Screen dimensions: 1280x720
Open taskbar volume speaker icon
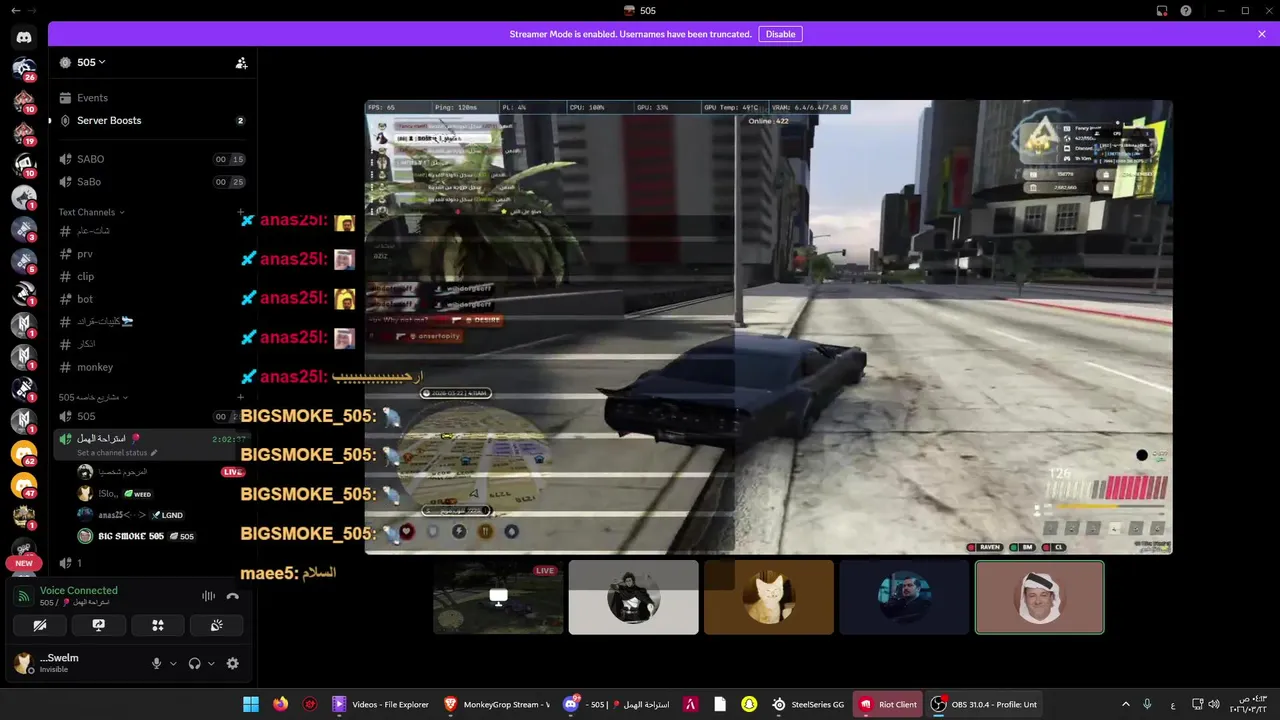(1213, 704)
